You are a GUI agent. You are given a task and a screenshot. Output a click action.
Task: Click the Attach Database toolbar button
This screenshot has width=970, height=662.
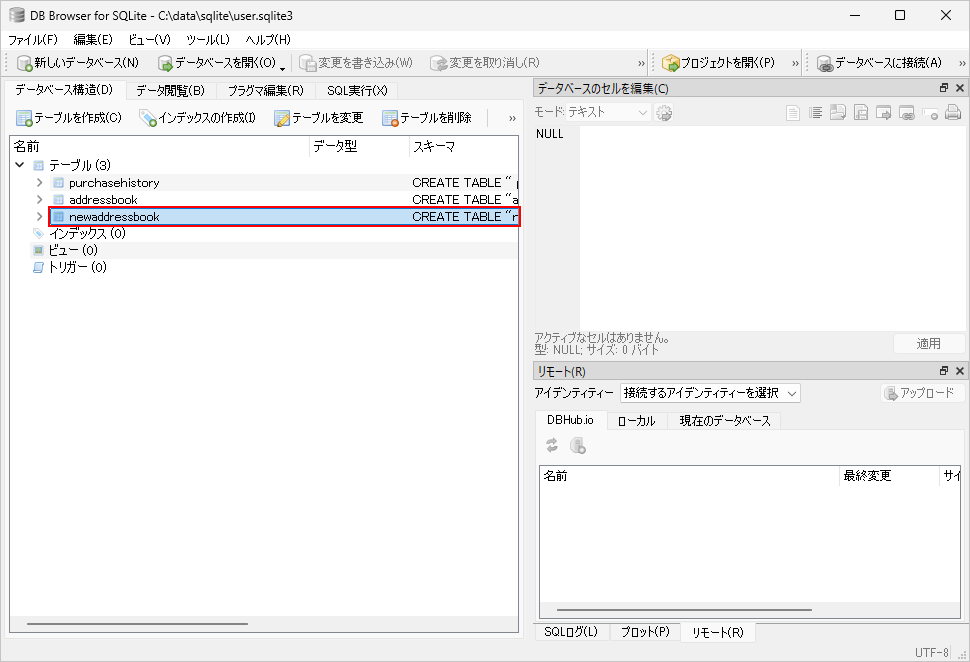(879, 63)
